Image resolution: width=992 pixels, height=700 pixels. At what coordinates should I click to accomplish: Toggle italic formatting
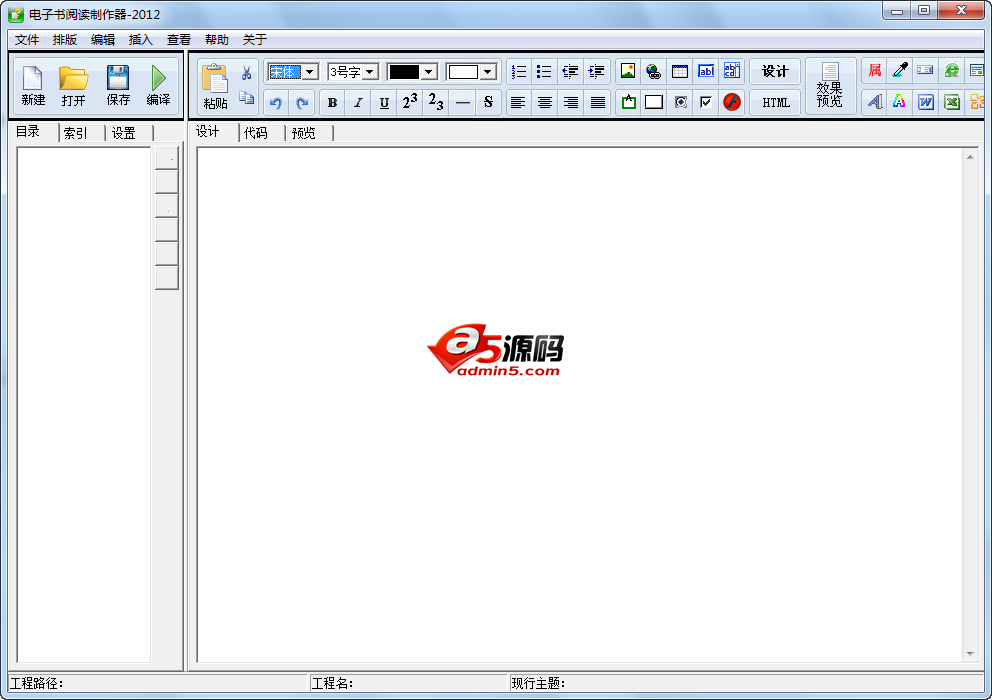pos(358,103)
